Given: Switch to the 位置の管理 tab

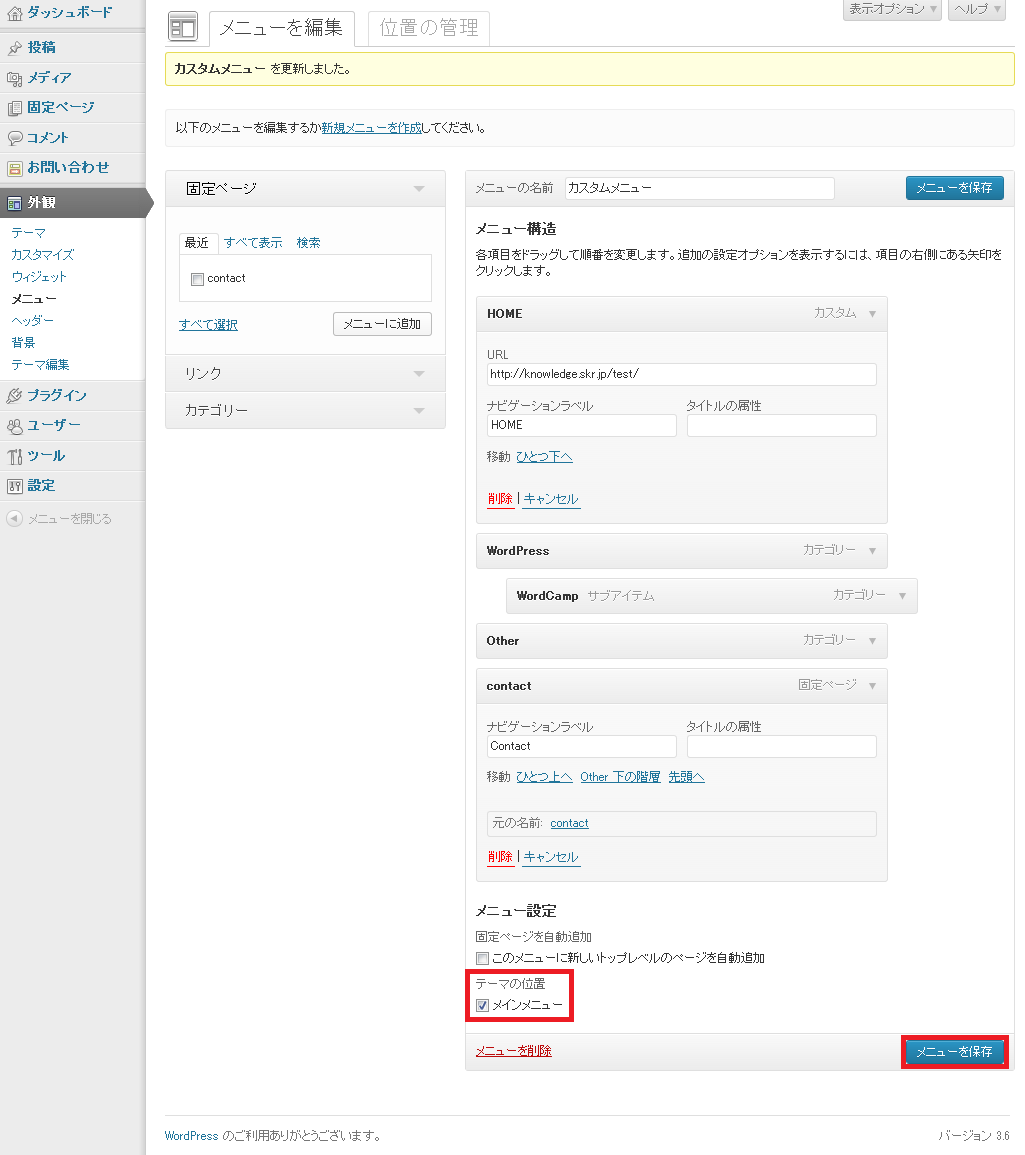Looking at the screenshot, I should pos(429,28).
